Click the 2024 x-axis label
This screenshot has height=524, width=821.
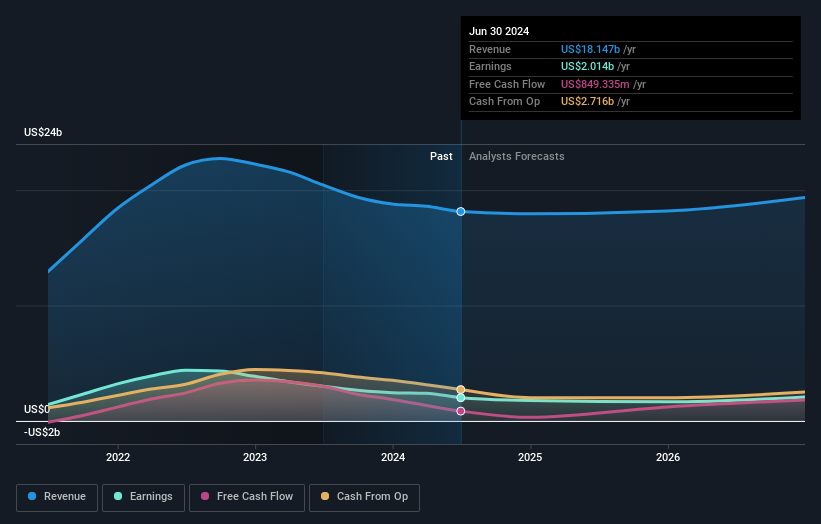(393, 457)
